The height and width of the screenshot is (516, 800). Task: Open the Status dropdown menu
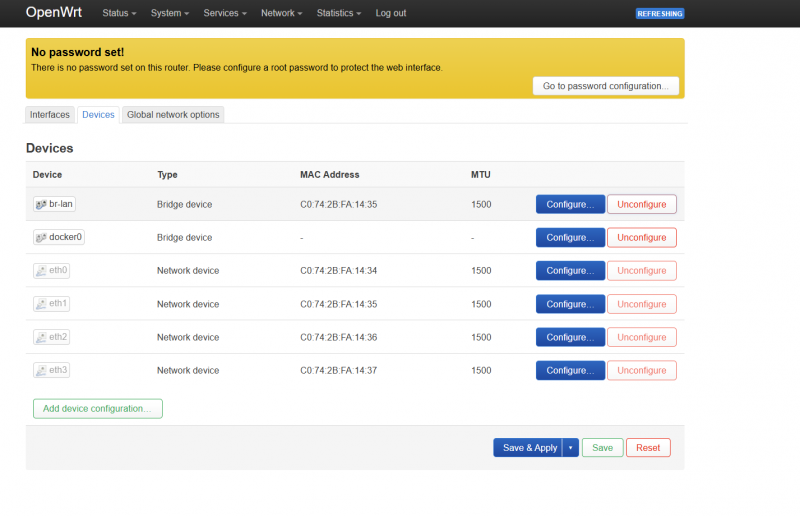pos(120,13)
